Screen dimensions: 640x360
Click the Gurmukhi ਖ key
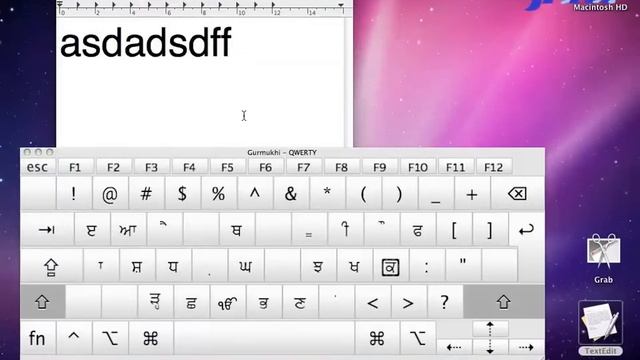(x=354, y=266)
